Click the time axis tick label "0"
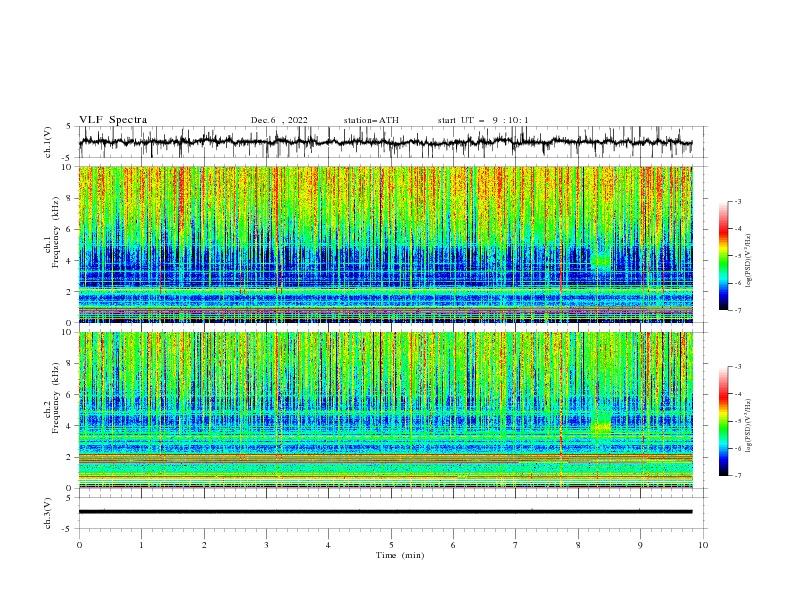The image size is (792, 612). click(79, 545)
